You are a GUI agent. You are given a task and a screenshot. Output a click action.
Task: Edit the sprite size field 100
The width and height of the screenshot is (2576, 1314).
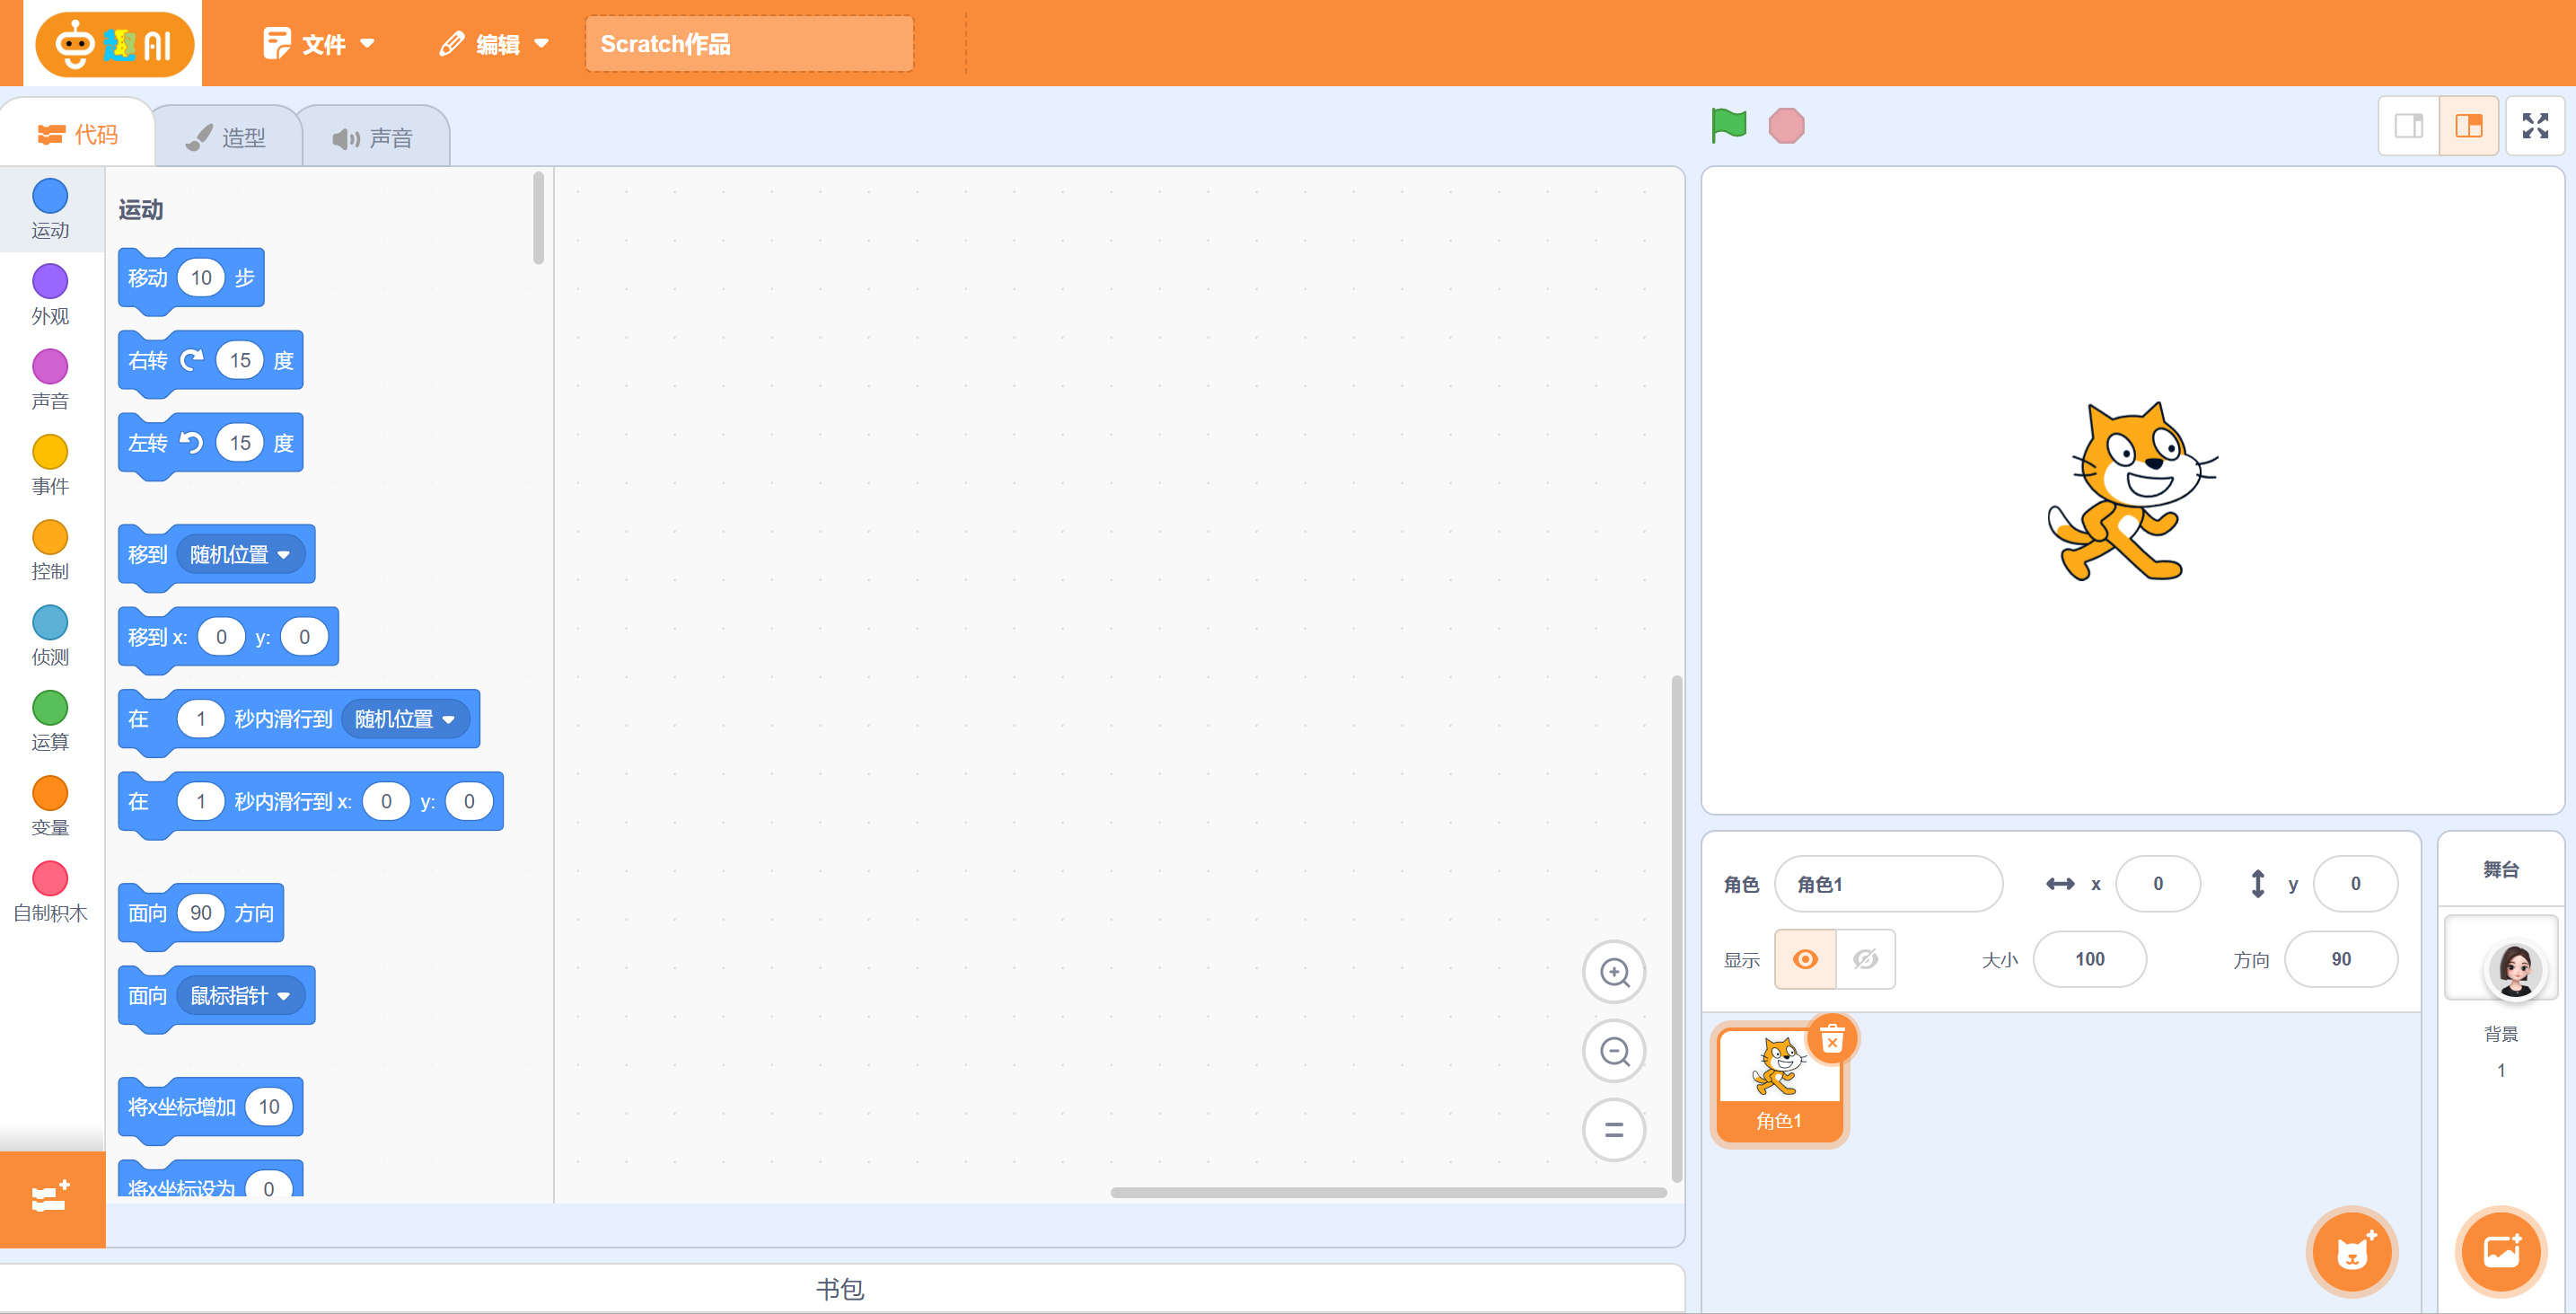pyautogui.click(x=2089, y=959)
